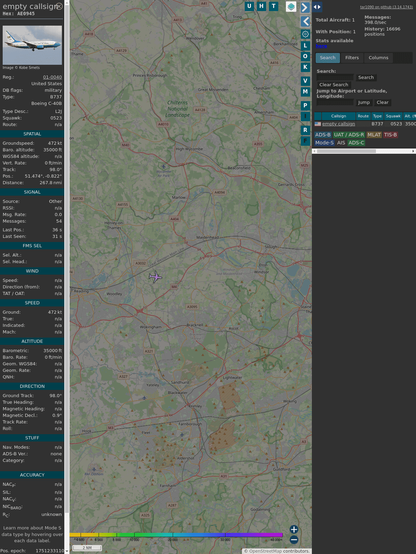The width and height of the screenshot is (416, 554).
Task: Toggle the L map button
Action: point(305,46)
